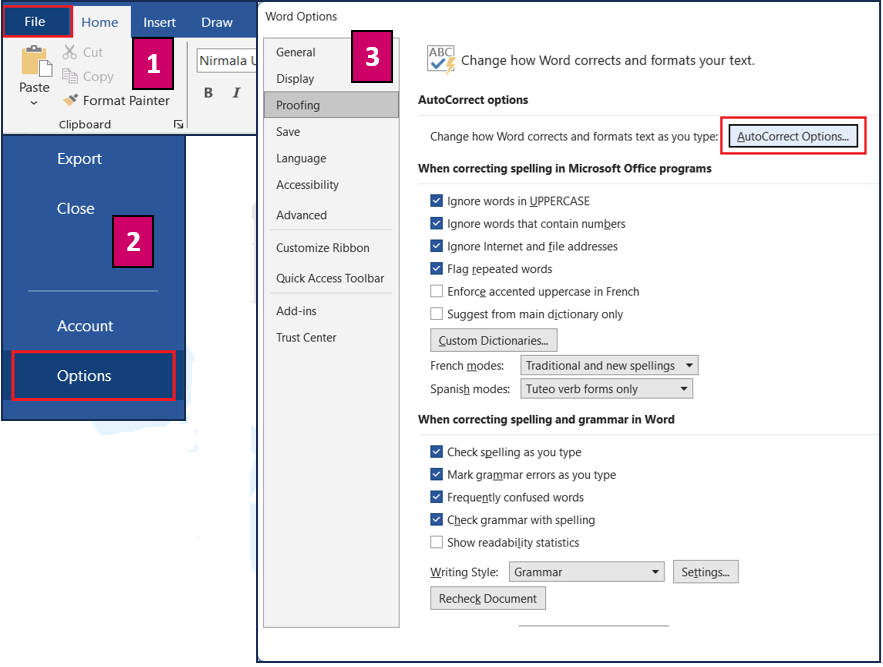Viewport: 883px width, 667px height.
Task: Click the Copy pages icon
Action: point(69,76)
